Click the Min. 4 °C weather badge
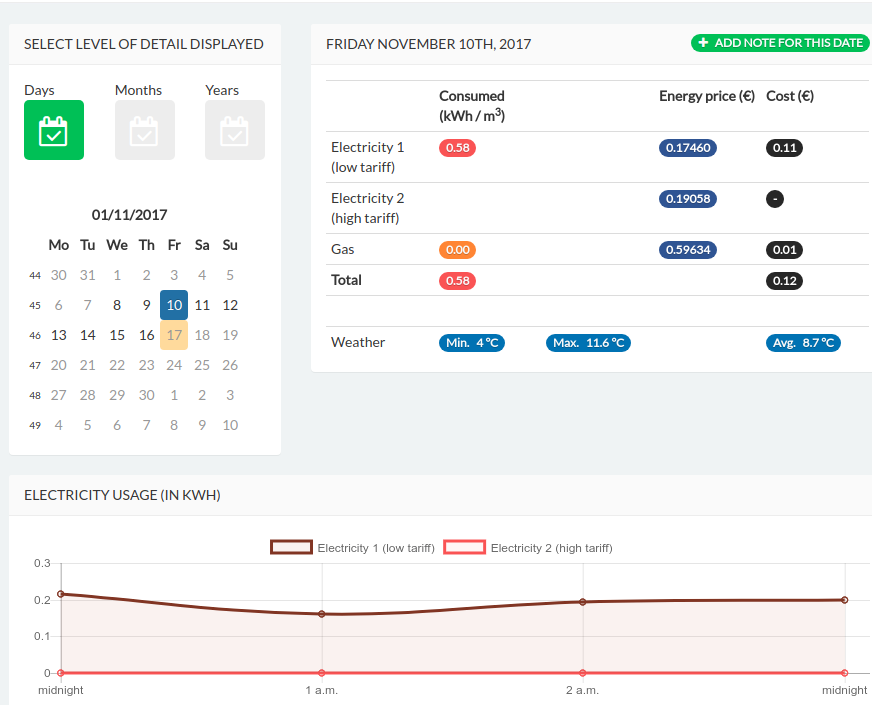The height and width of the screenshot is (705, 872). point(472,343)
